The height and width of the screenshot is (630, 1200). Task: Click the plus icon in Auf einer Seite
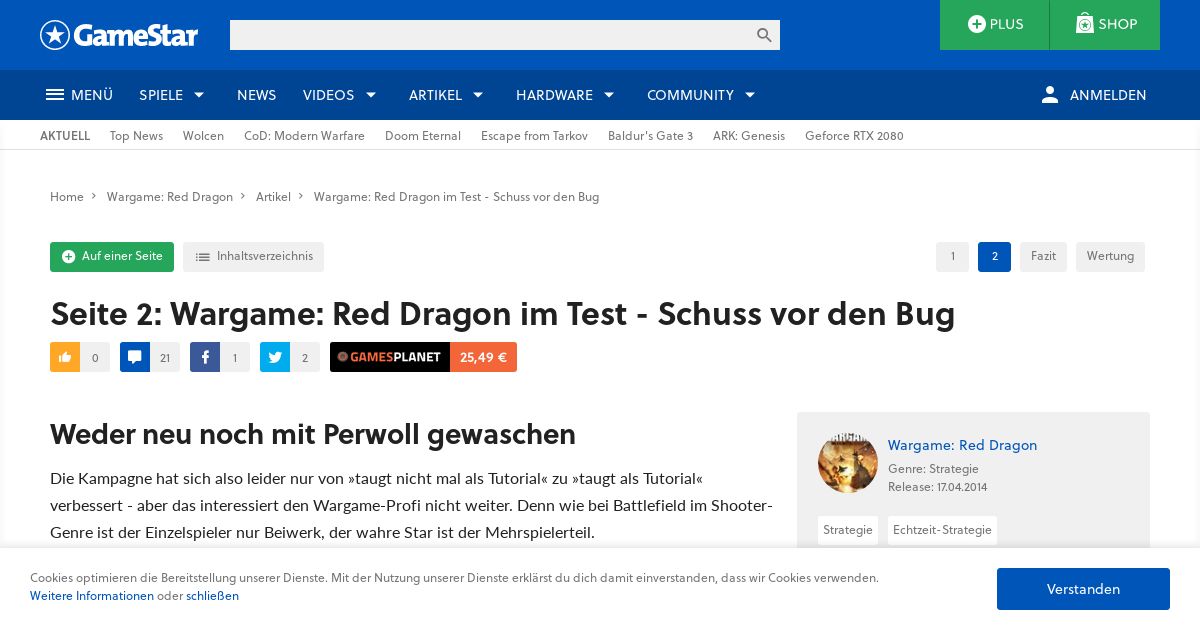pyautogui.click(x=68, y=257)
